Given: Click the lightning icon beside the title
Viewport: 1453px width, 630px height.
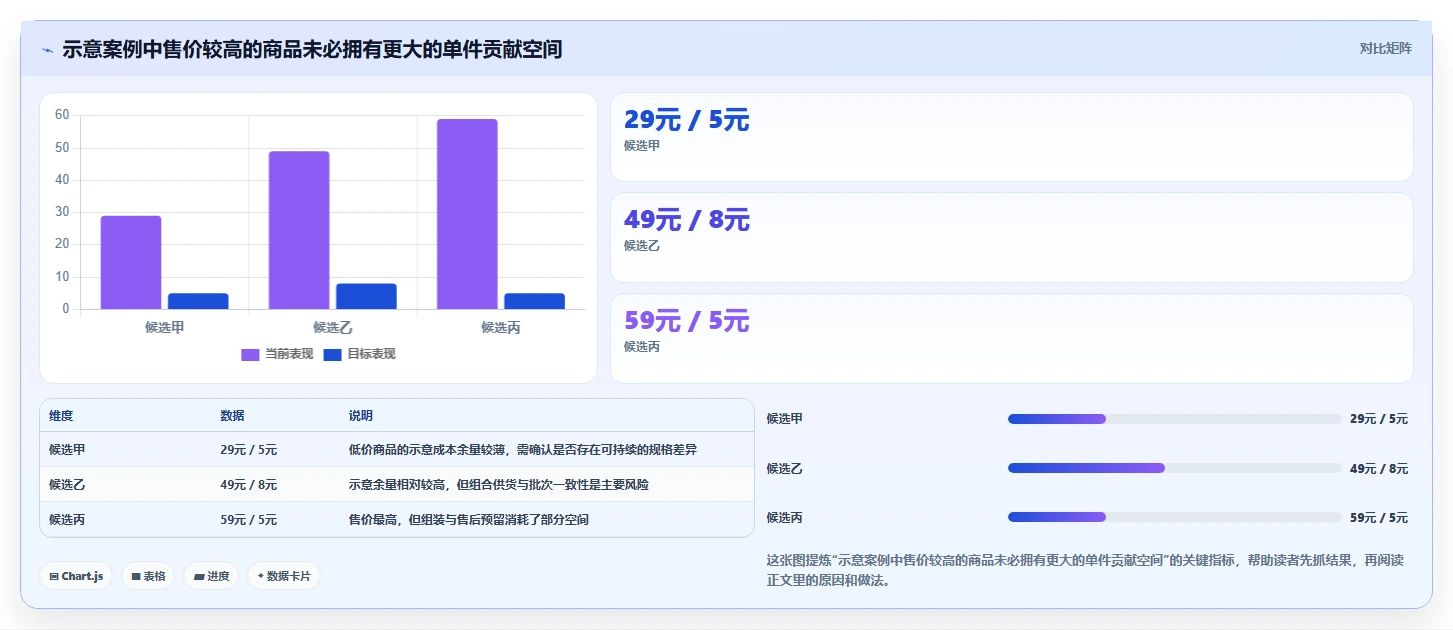Looking at the screenshot, I should click(x=47, y=49).
